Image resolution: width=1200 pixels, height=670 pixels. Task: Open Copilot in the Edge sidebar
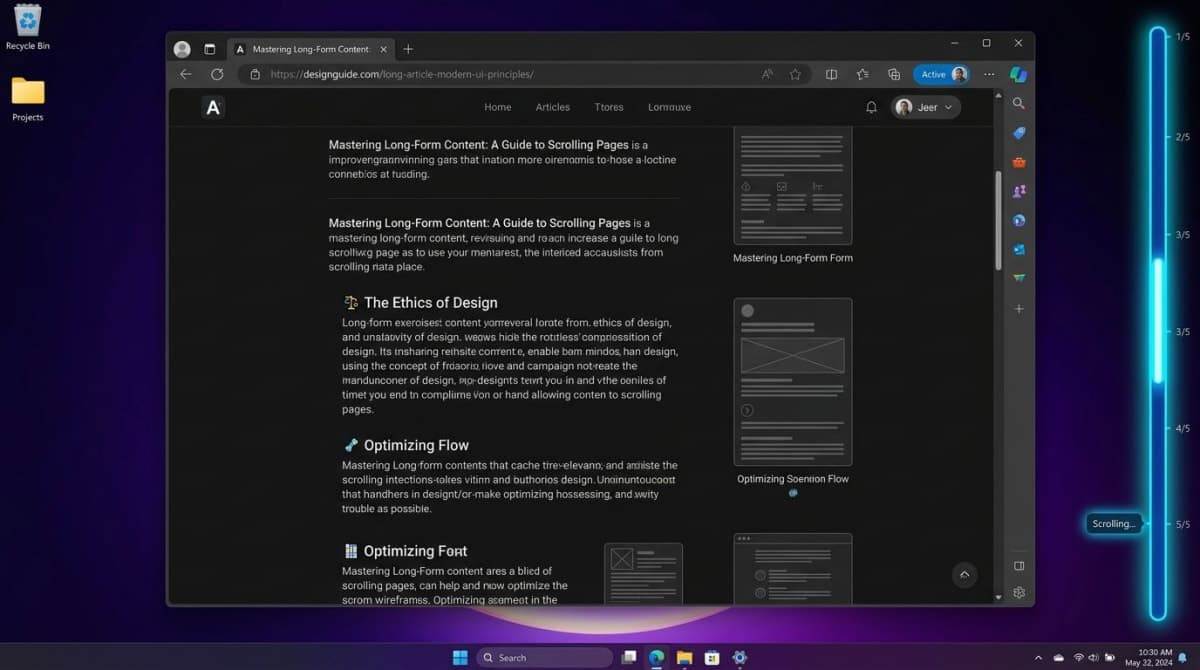1018,73
